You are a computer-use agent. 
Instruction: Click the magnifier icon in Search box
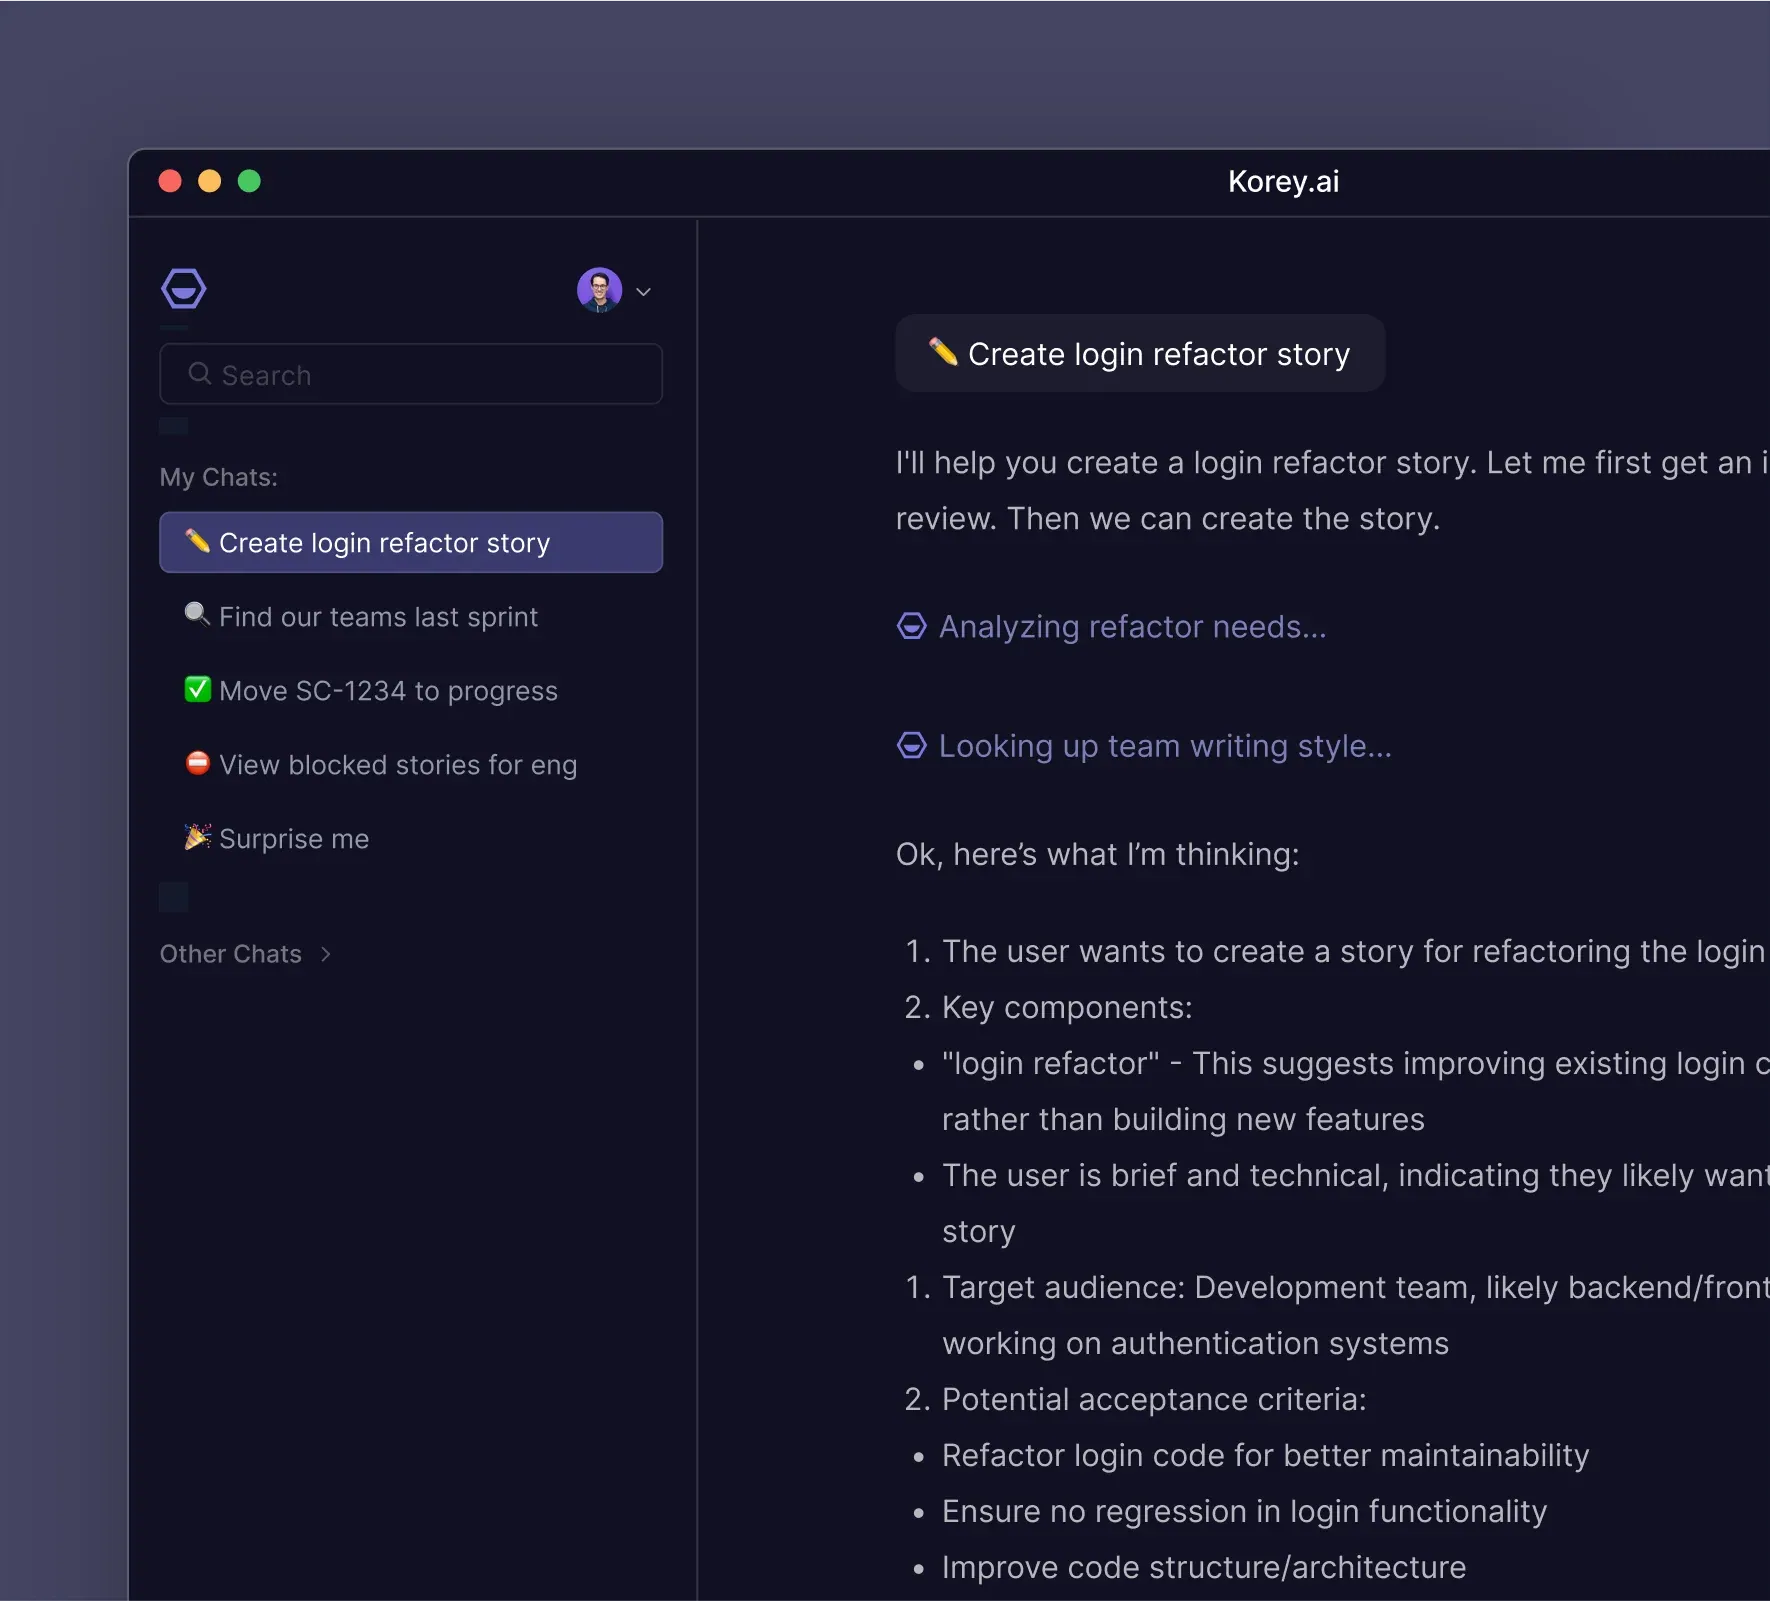pos(200,374)
